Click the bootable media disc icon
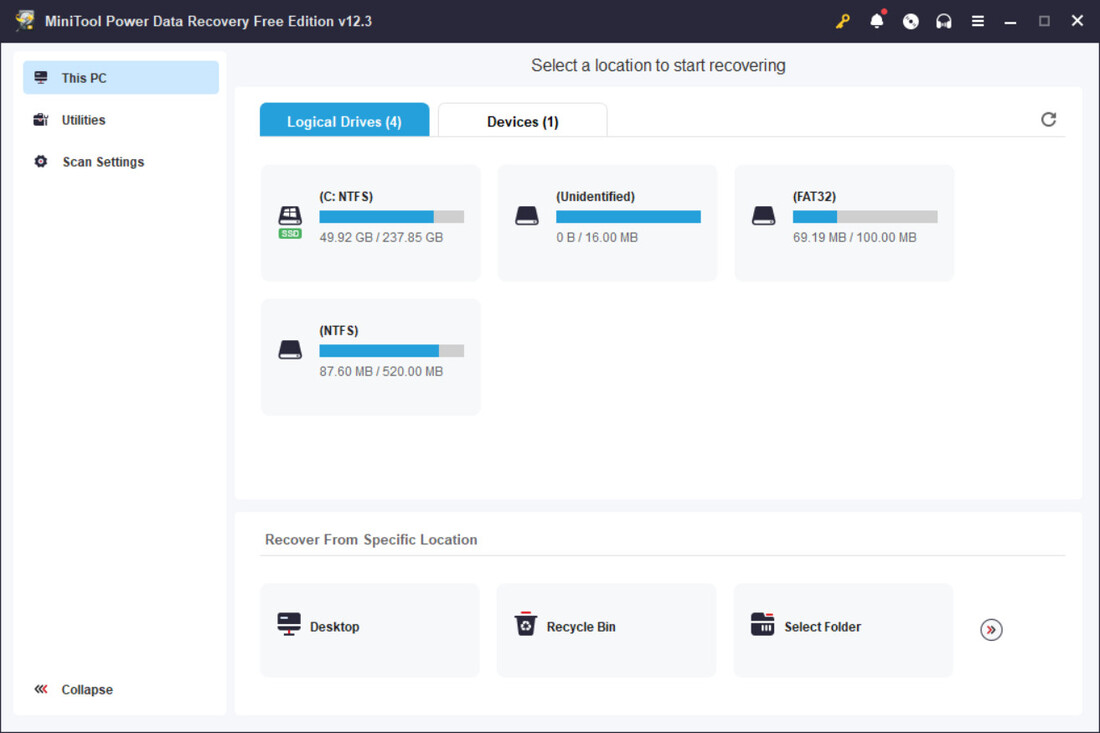Image resolution: width=1100 pixels, height=733 pixels. coord(911,21)
